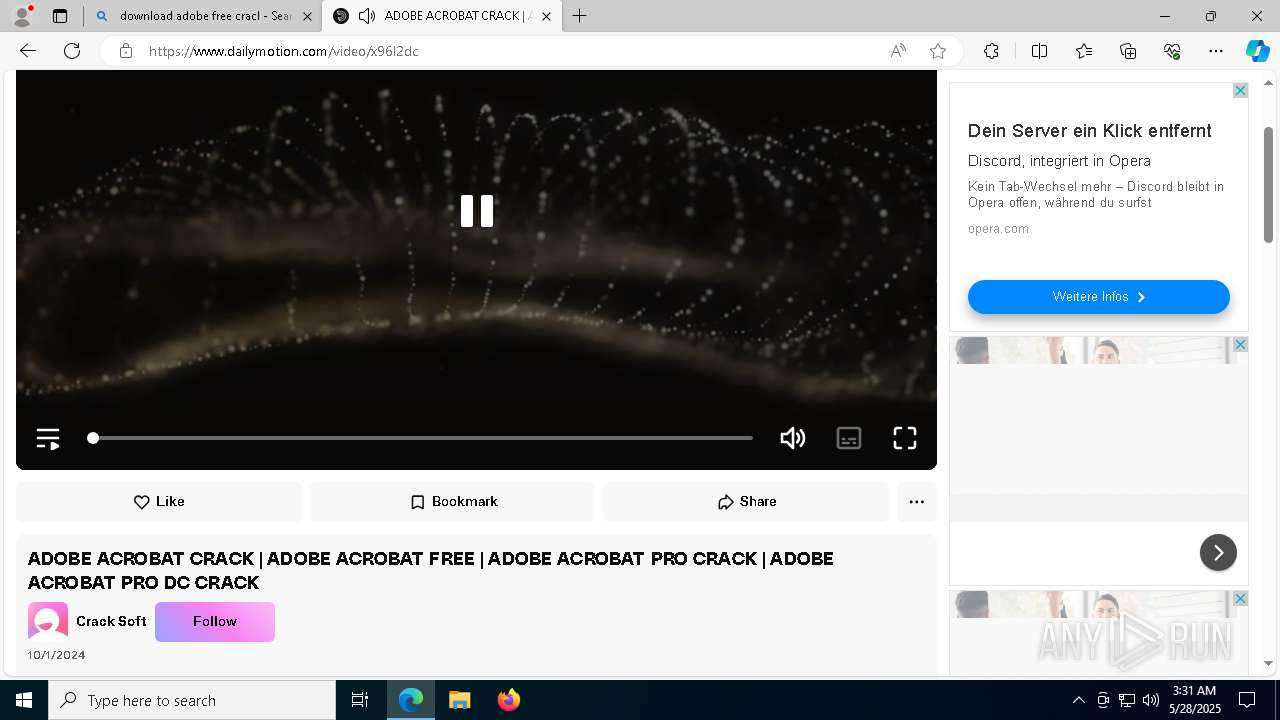1280x720 pixels.
Task: Toggle split screen view
Action: click(1039, 51)
